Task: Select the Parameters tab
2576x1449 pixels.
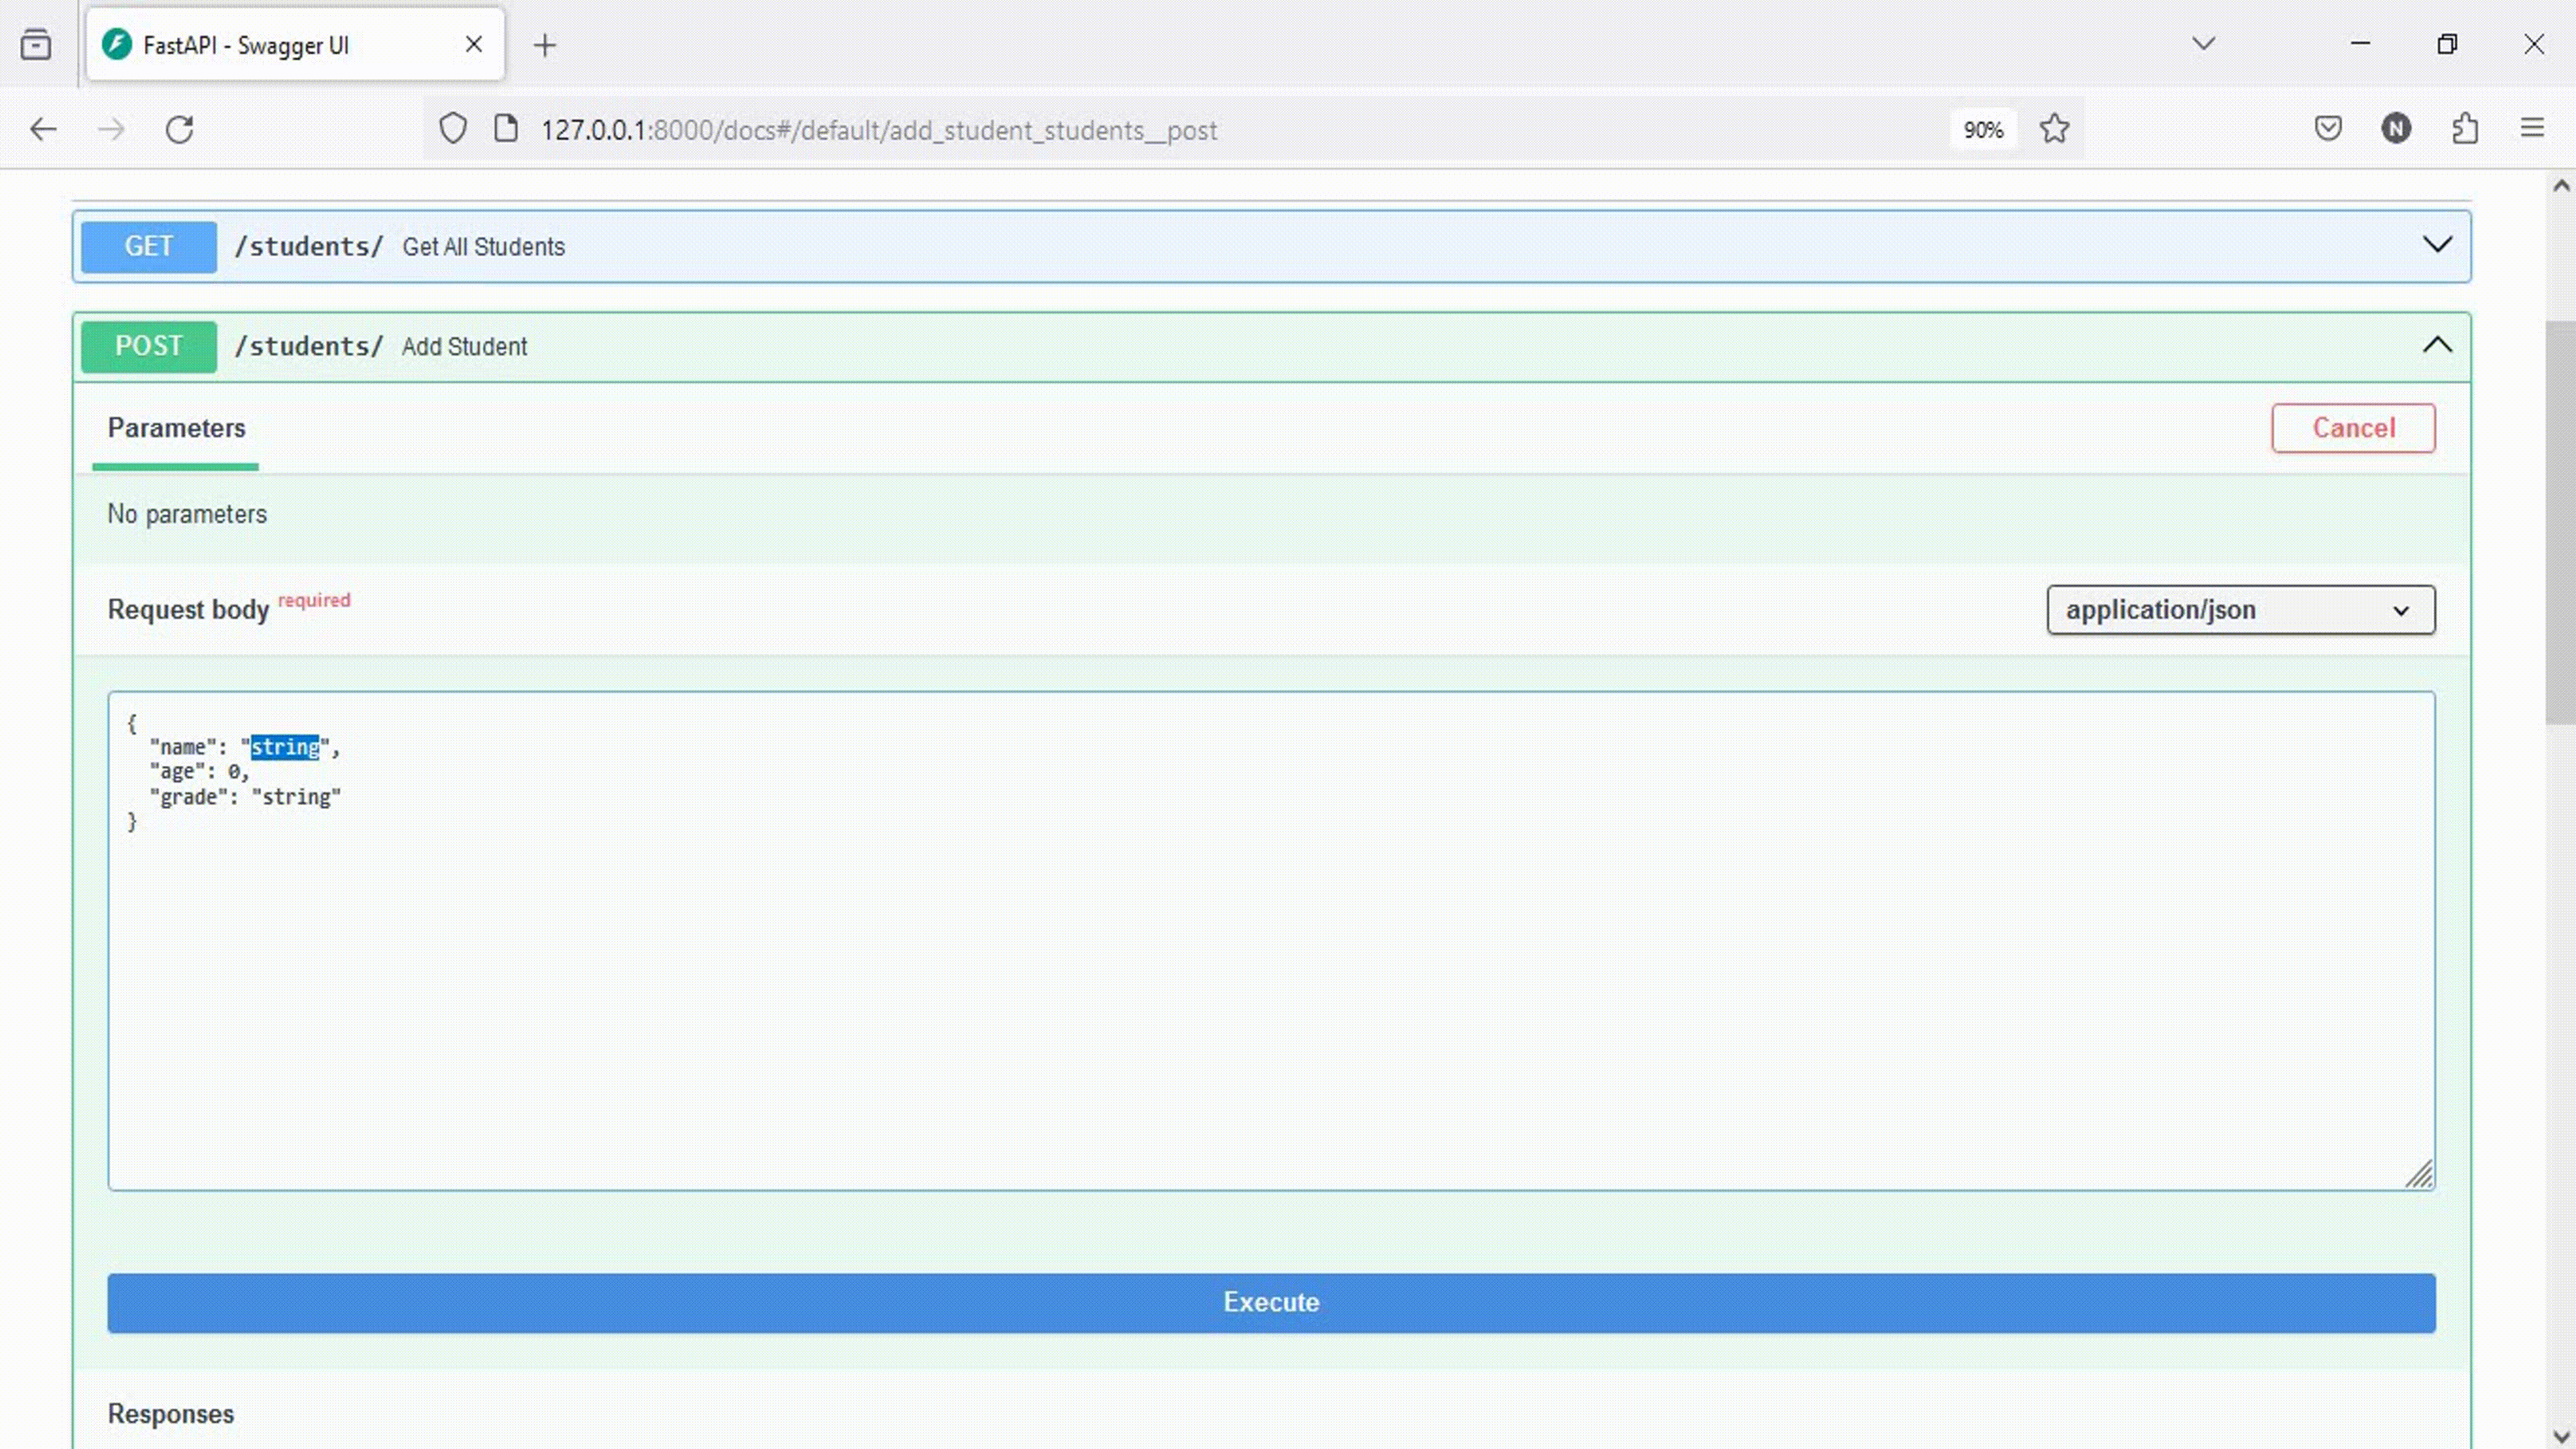Action: tap(176, 429)
